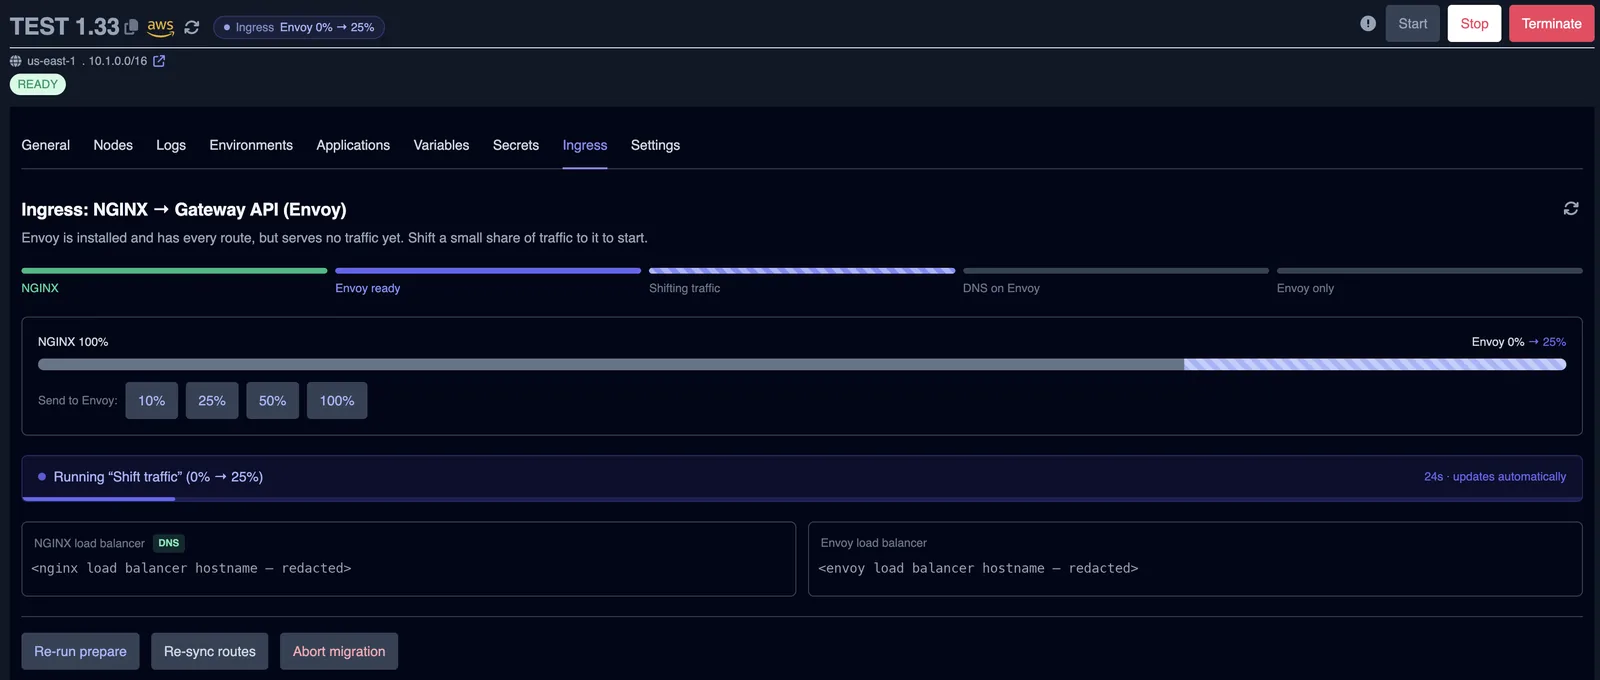Click the NGINX/Envoy traffic split bar
1600x680 pixels.
802,365
